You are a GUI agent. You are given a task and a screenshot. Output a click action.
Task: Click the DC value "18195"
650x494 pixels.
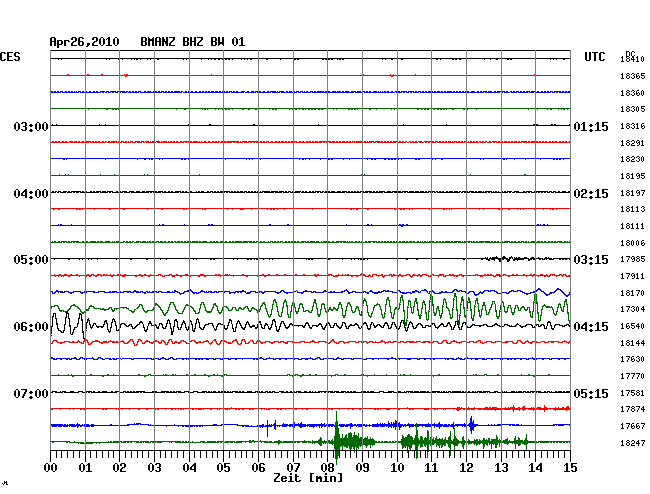click(633, 176)
